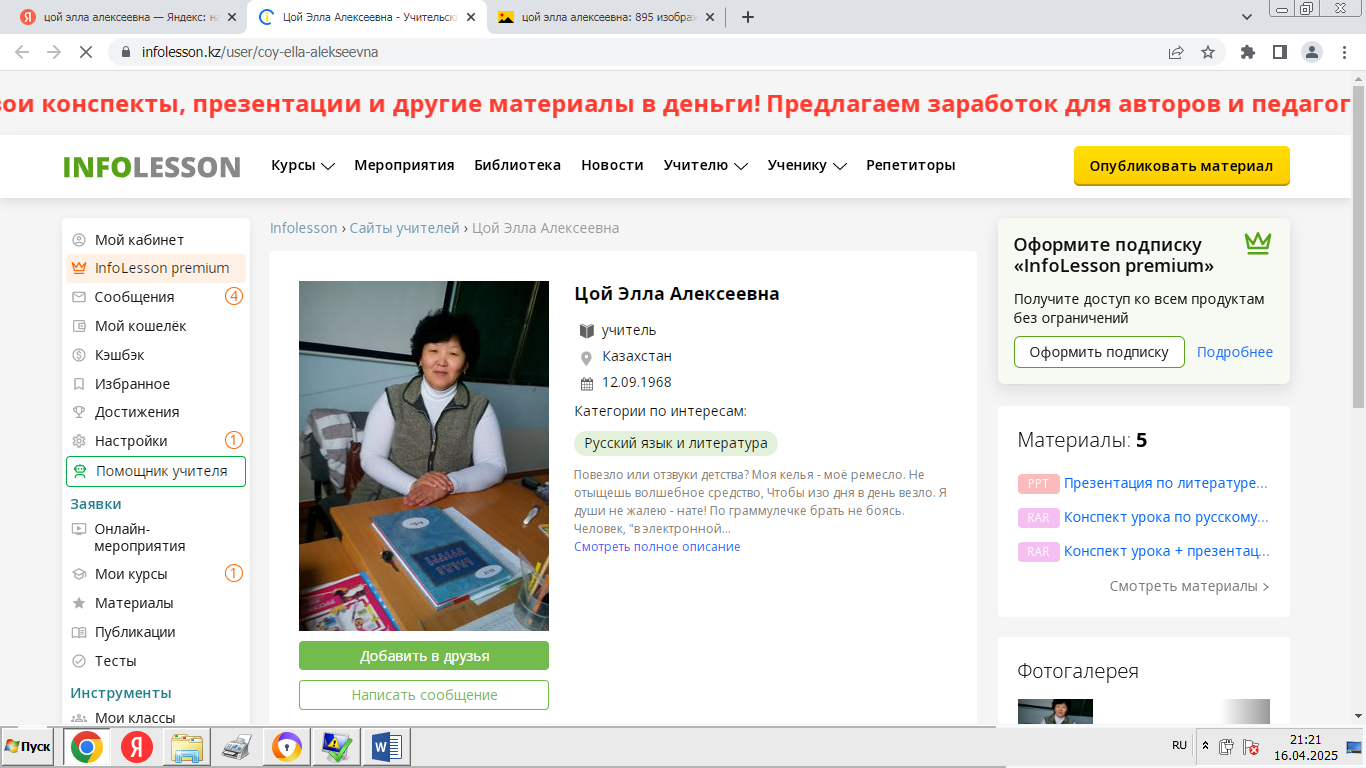Open the Репетиторы menu item
1366x768 pixels.
pos(911,165)
